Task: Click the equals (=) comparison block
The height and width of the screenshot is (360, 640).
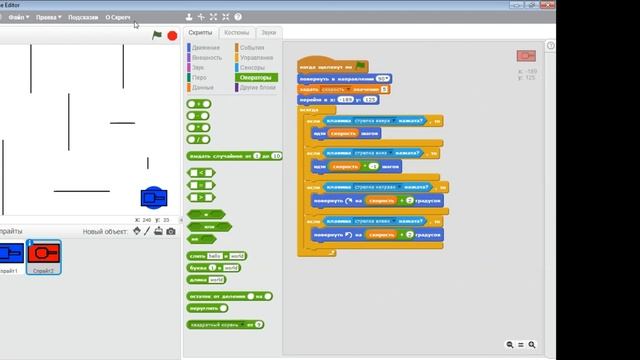Action: (201, 185)
